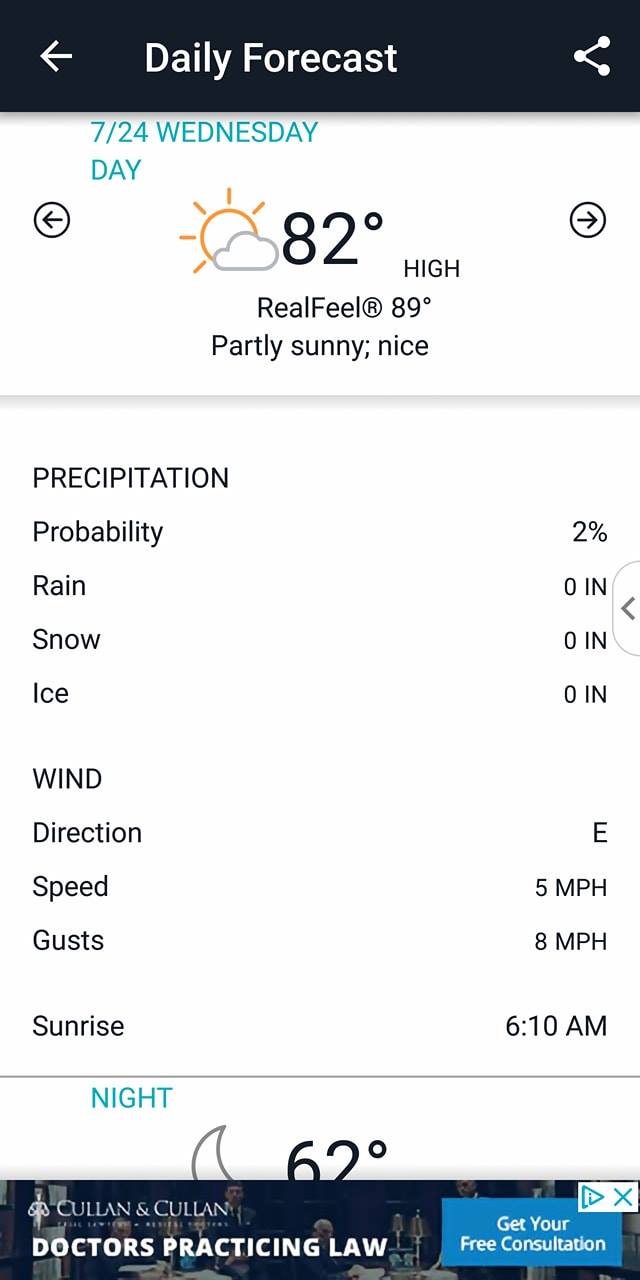
Task: Tap the partly sunny weather icon
Action: [228, 232]
